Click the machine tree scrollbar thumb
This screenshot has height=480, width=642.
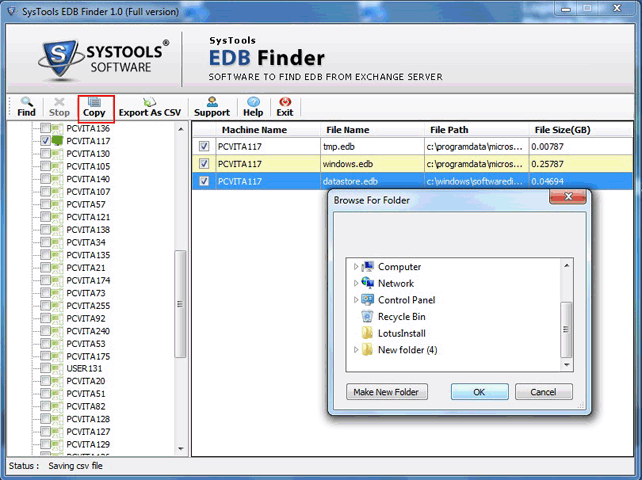click(180, 304)
